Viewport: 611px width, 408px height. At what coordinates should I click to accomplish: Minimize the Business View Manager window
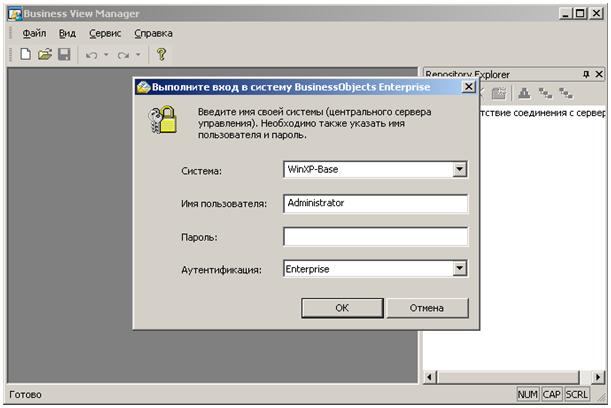565,14
